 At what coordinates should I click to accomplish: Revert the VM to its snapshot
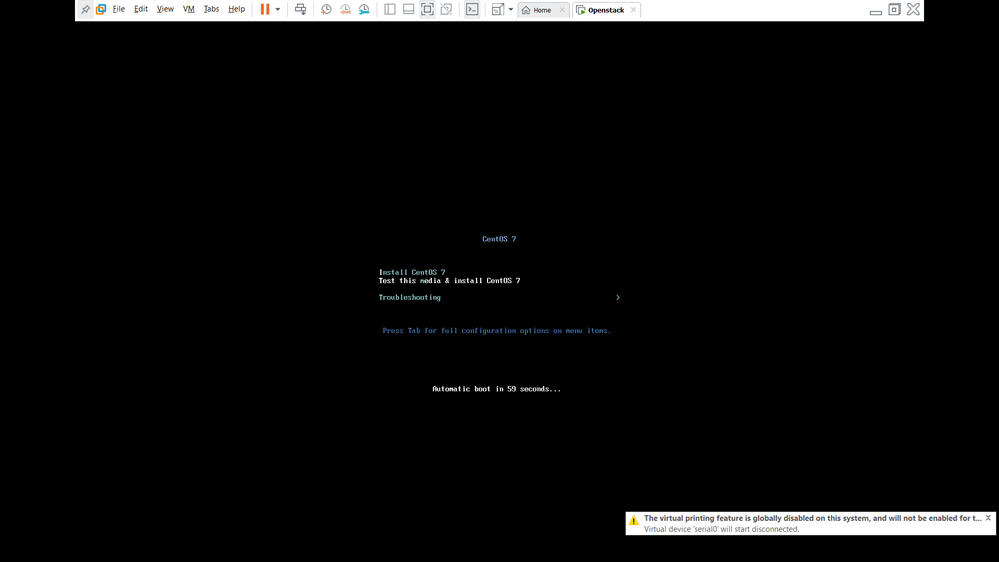[345, 10]
